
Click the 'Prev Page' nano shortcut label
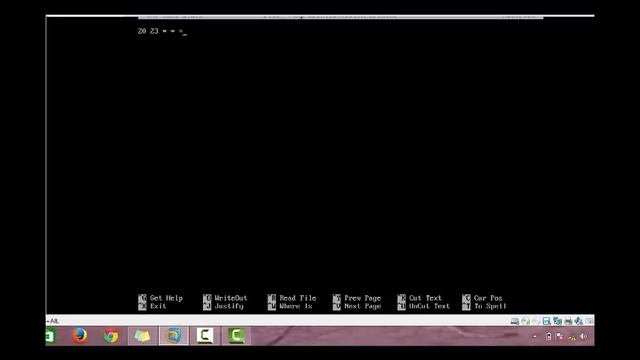pos(362,298)
